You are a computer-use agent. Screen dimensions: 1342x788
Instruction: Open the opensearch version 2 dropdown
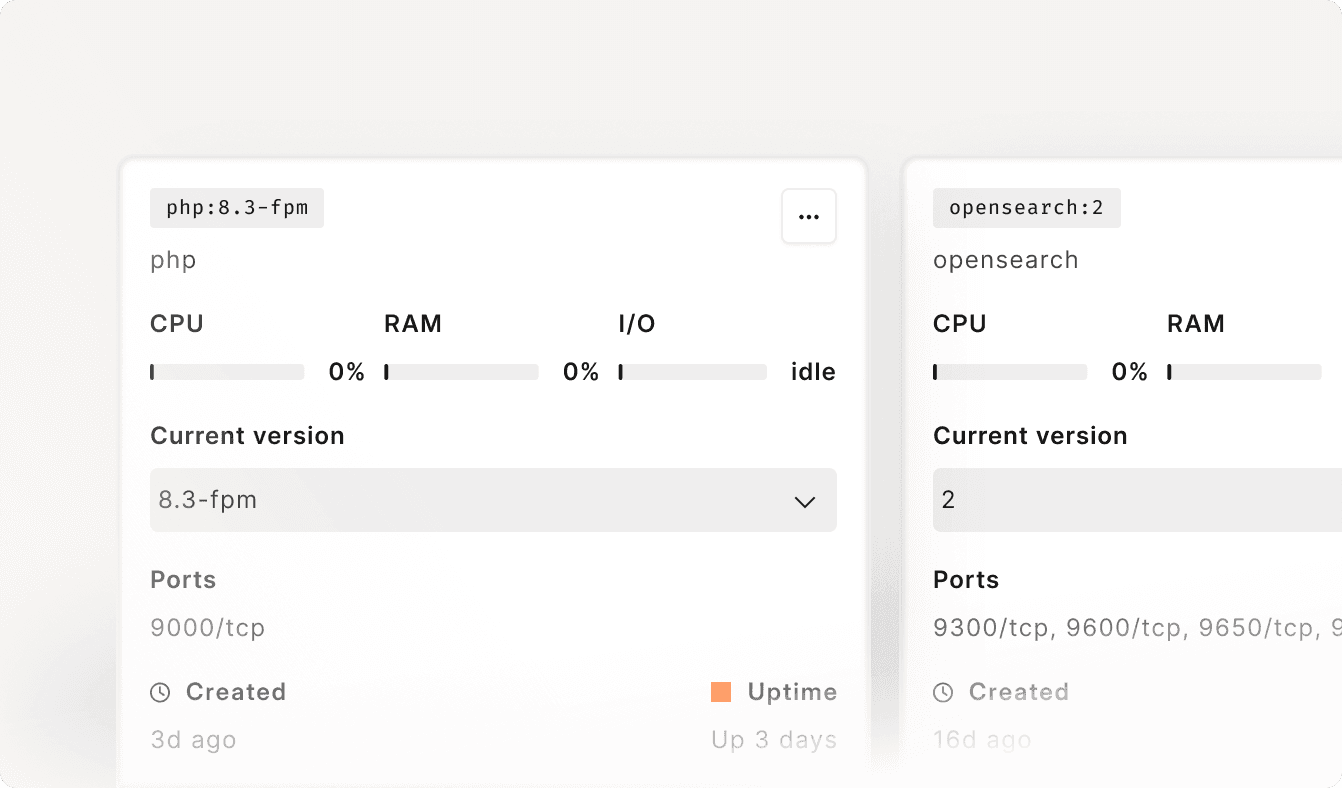1137,500
